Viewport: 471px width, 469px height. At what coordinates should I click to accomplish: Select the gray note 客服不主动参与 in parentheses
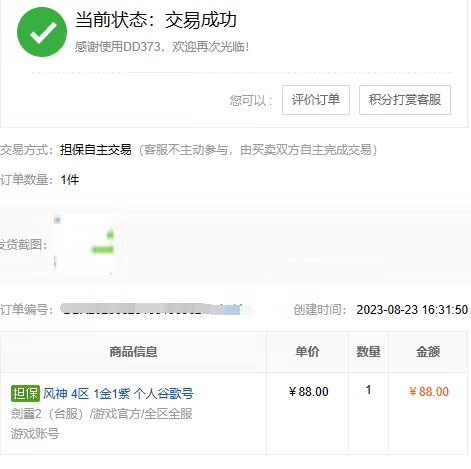(x=258, y=150)
